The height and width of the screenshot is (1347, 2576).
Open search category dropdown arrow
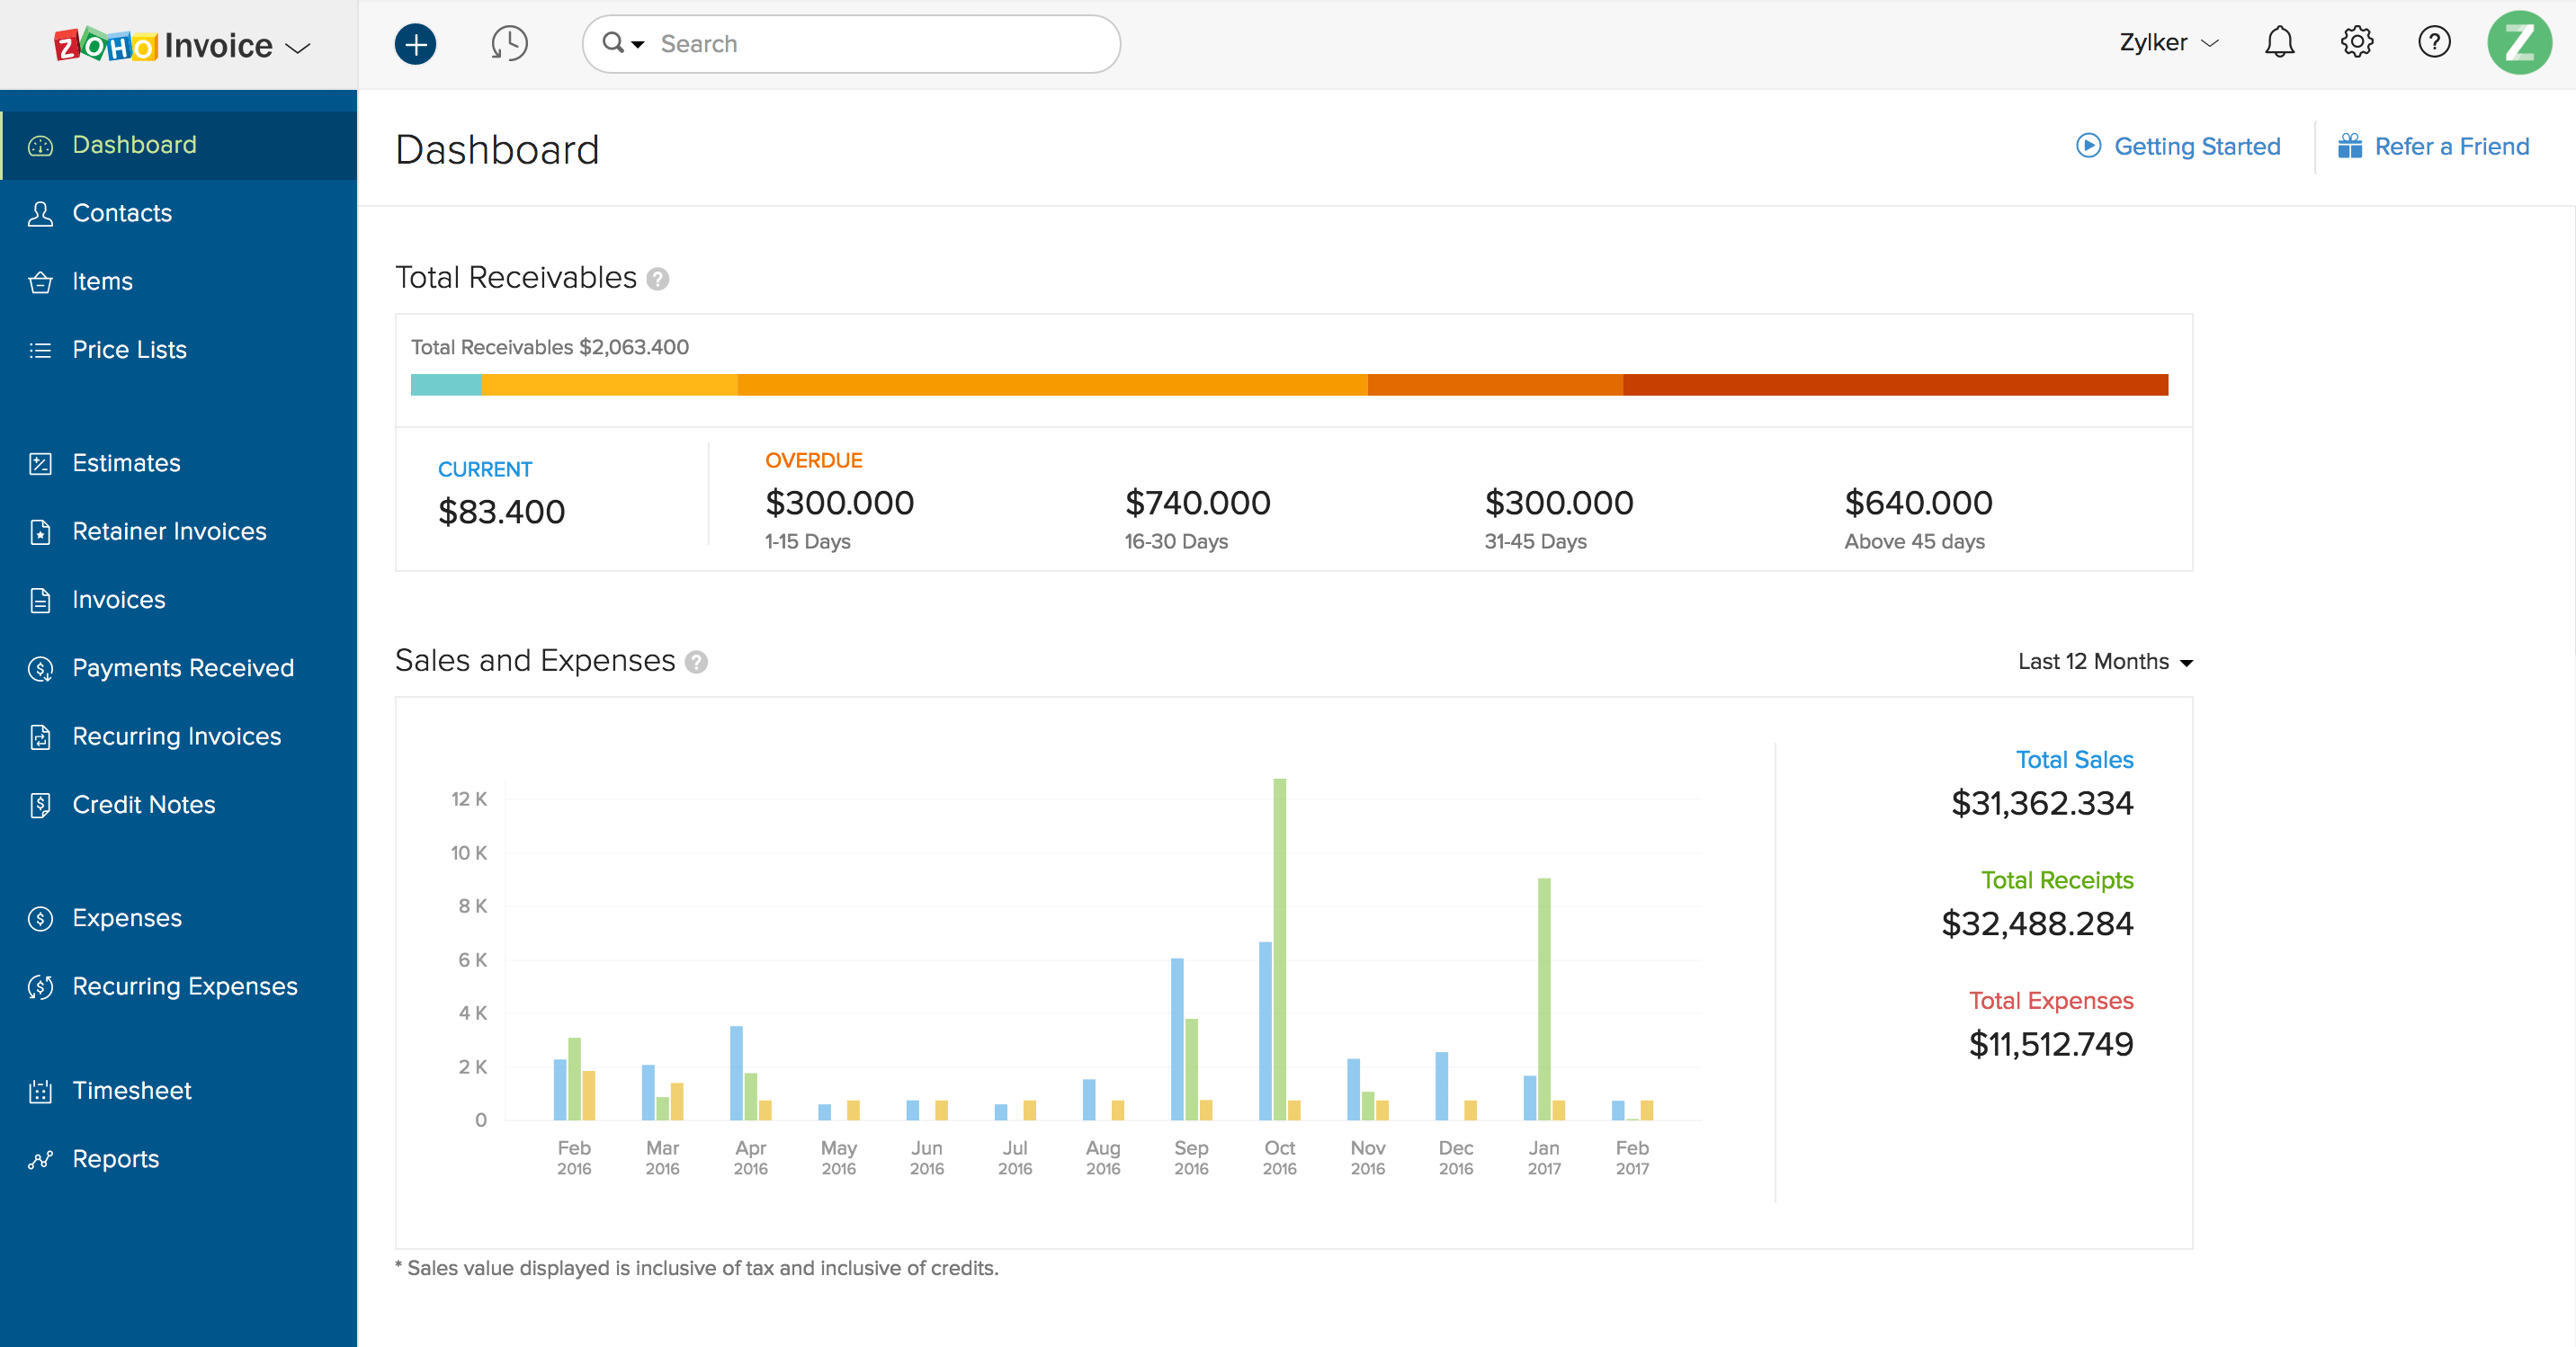point(638,44)
